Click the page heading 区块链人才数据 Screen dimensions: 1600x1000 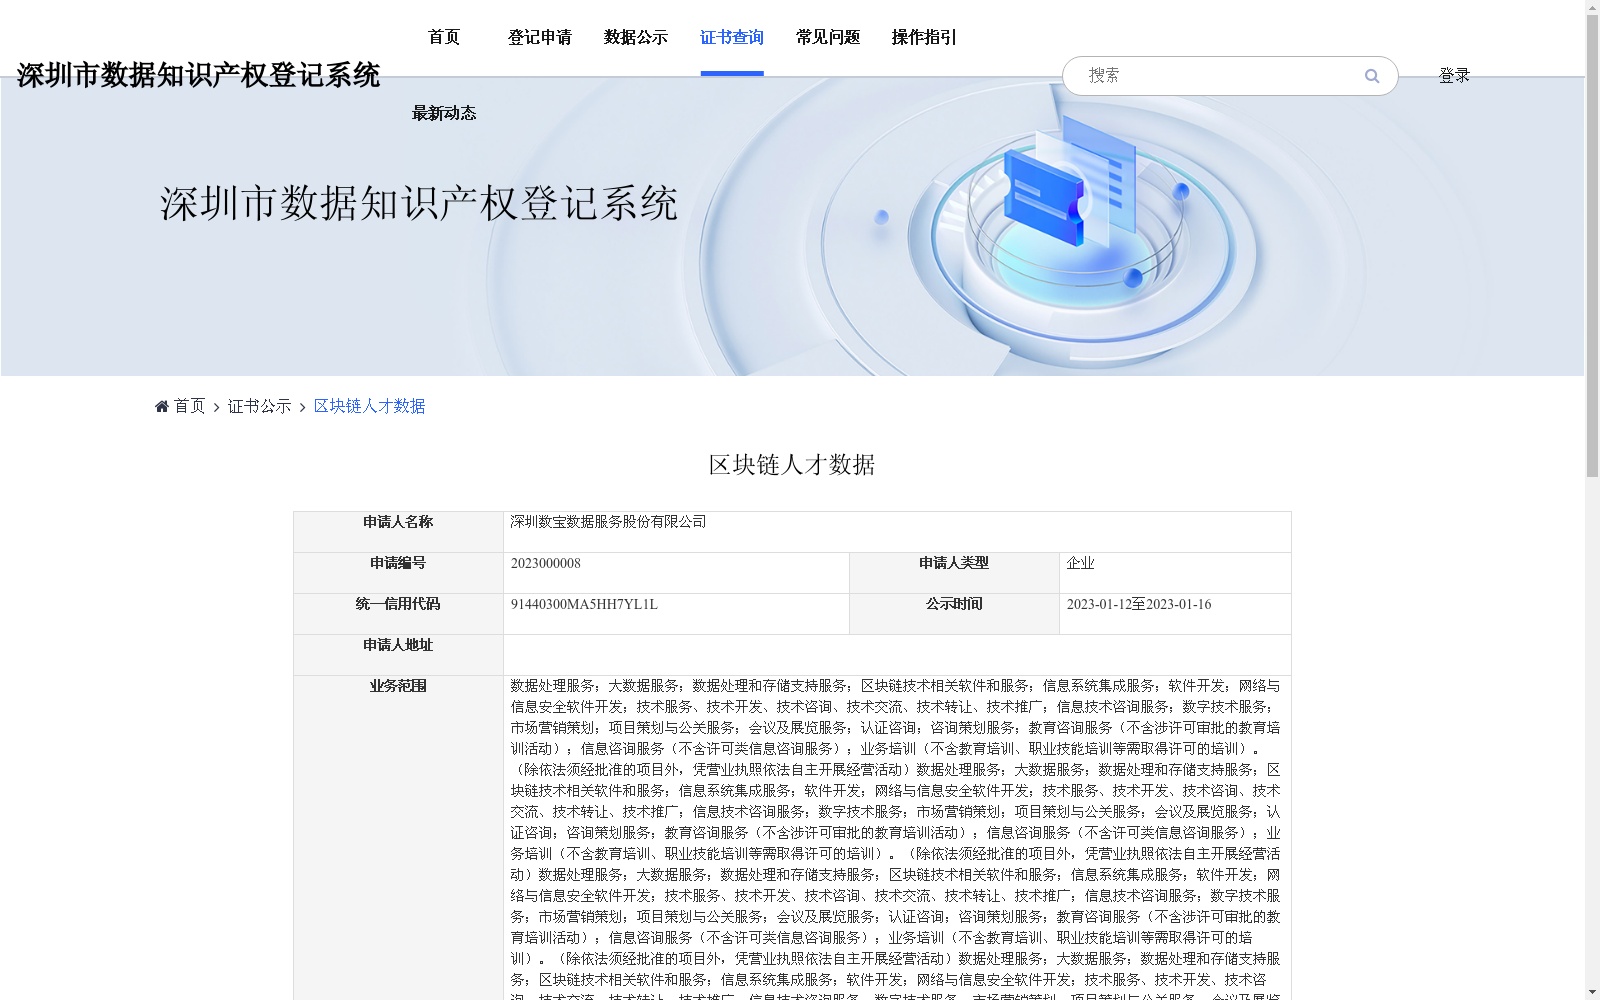tap(792, 465)
